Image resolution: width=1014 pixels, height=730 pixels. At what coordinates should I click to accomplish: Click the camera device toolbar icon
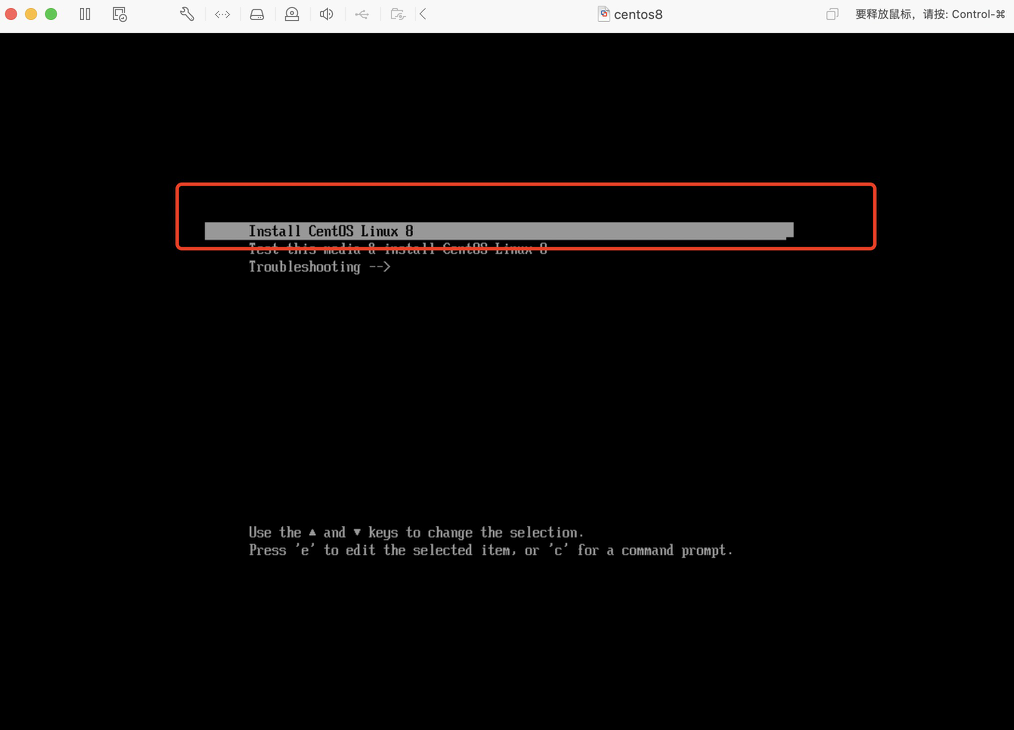tap(292, 14)
